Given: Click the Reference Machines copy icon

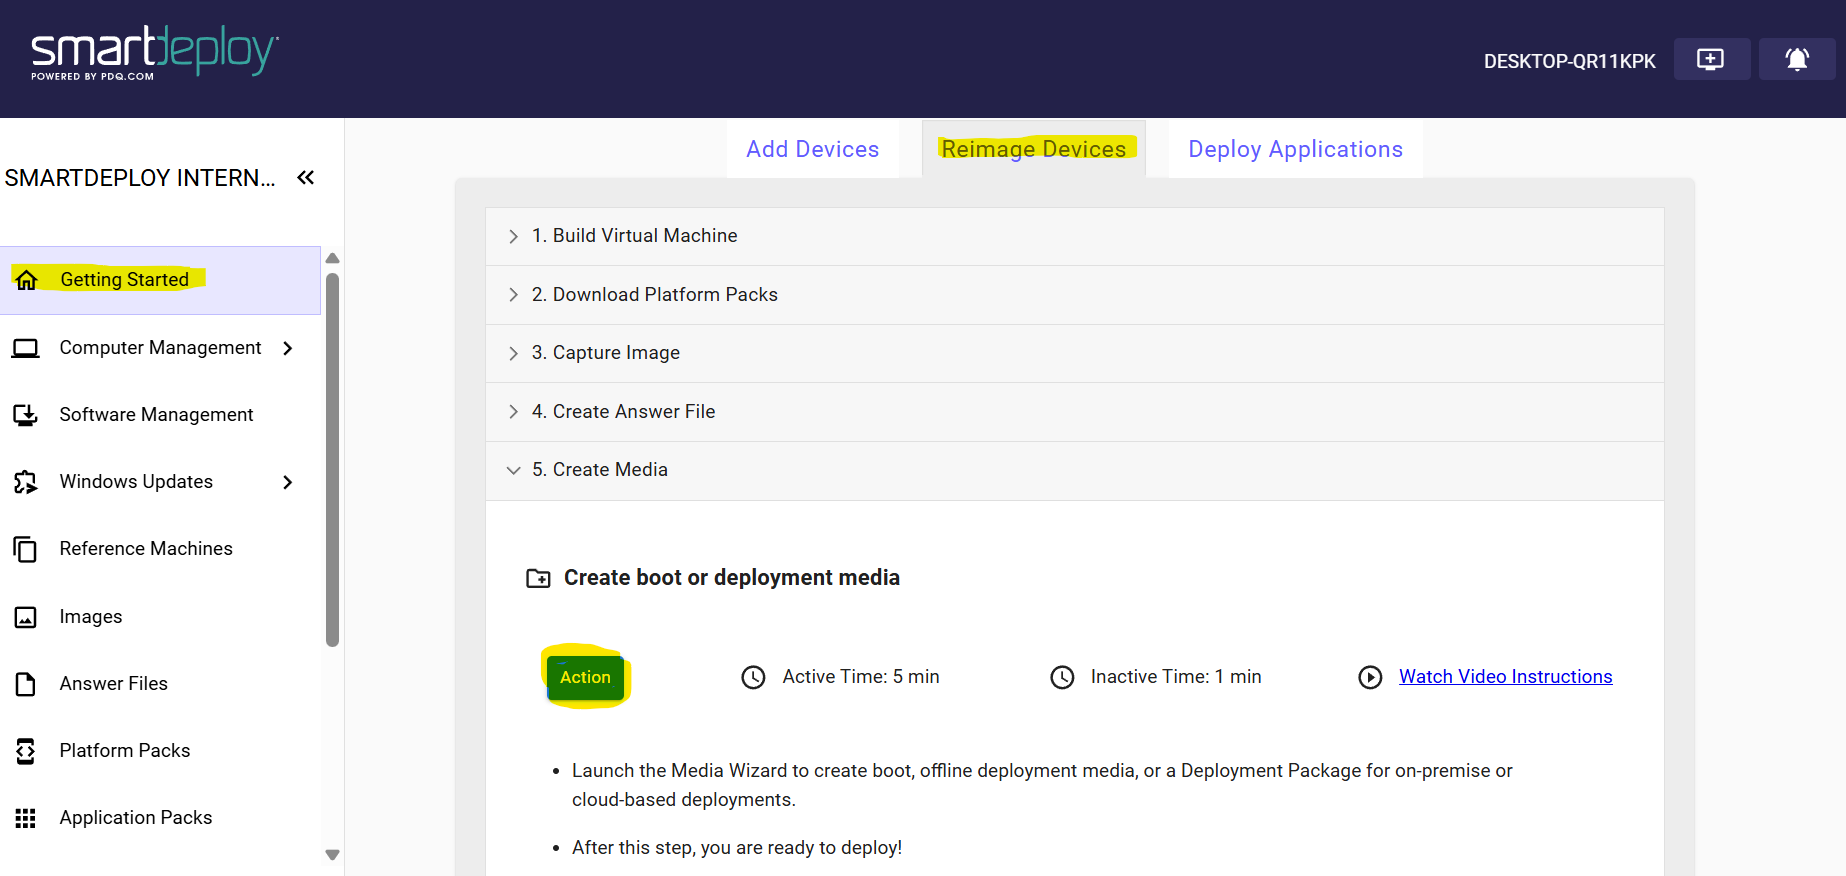Looking at the screenshot, I should click(x=26, y=549).
